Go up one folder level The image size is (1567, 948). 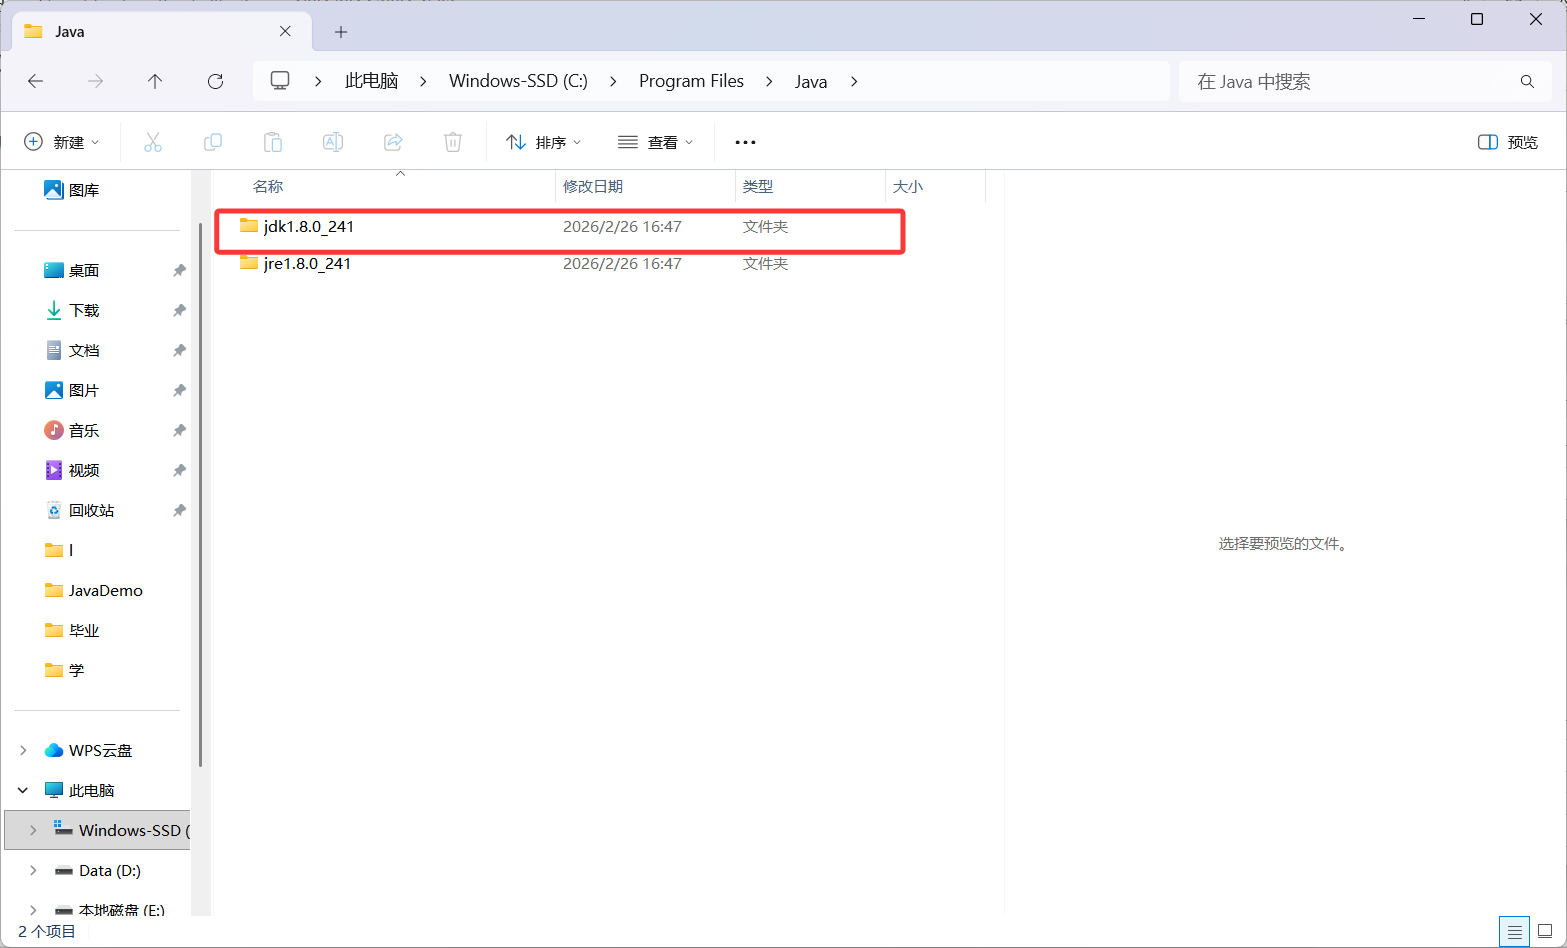point(155,81)
